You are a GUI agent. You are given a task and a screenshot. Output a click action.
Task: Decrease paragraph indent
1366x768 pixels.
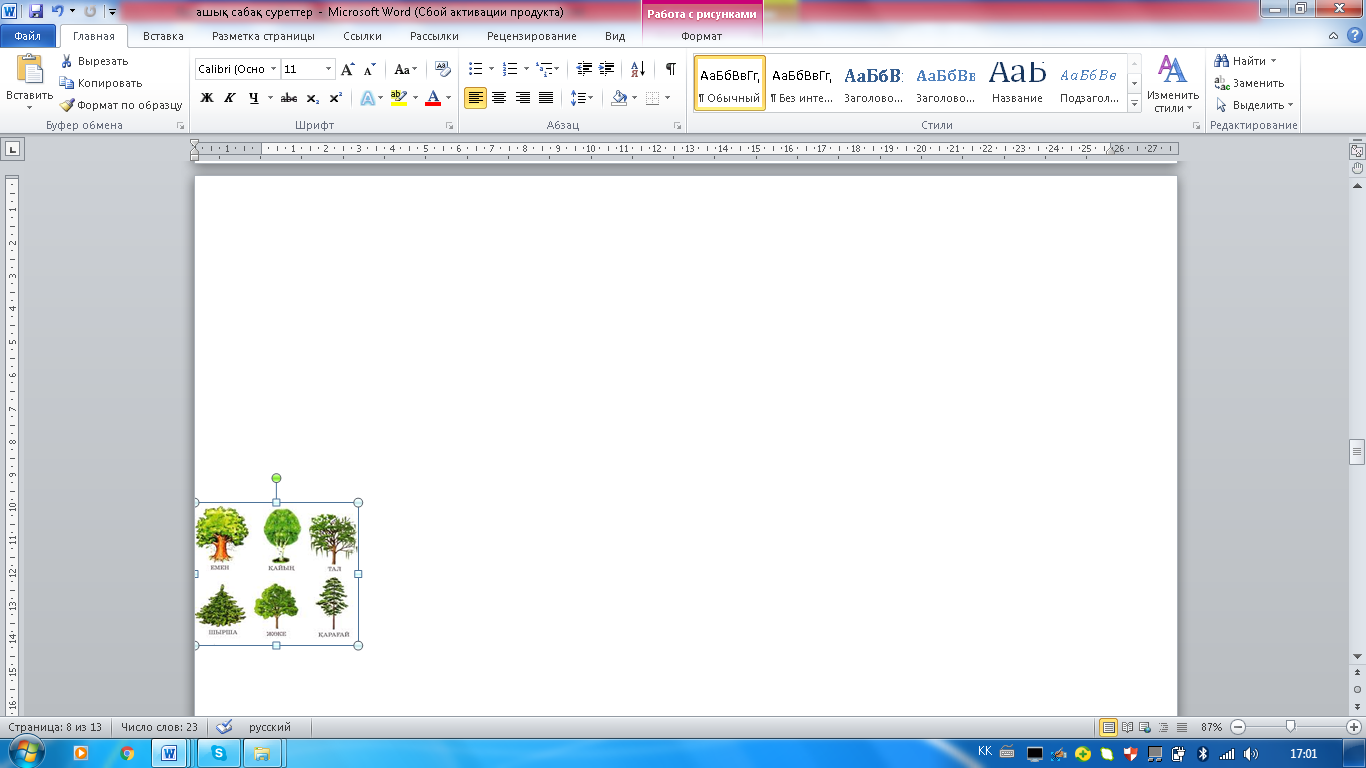[585, 69]
